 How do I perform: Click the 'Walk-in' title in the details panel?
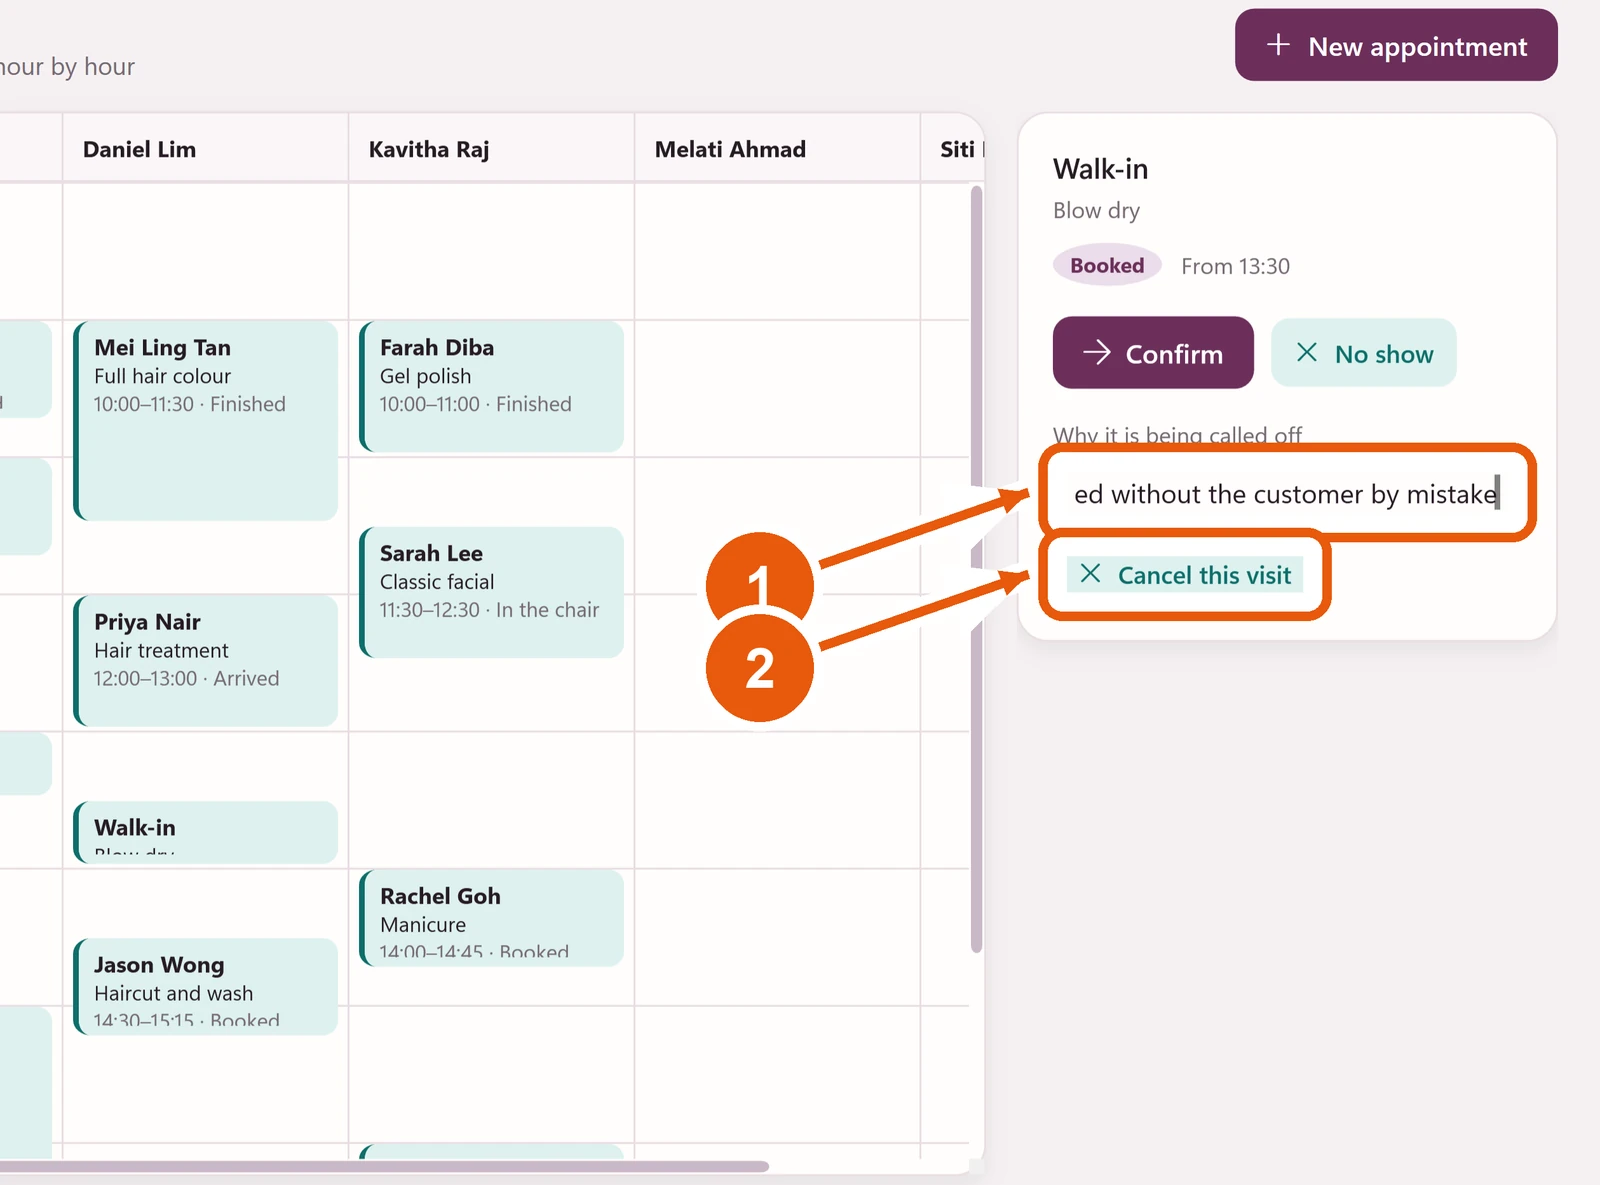(1100, 169)
